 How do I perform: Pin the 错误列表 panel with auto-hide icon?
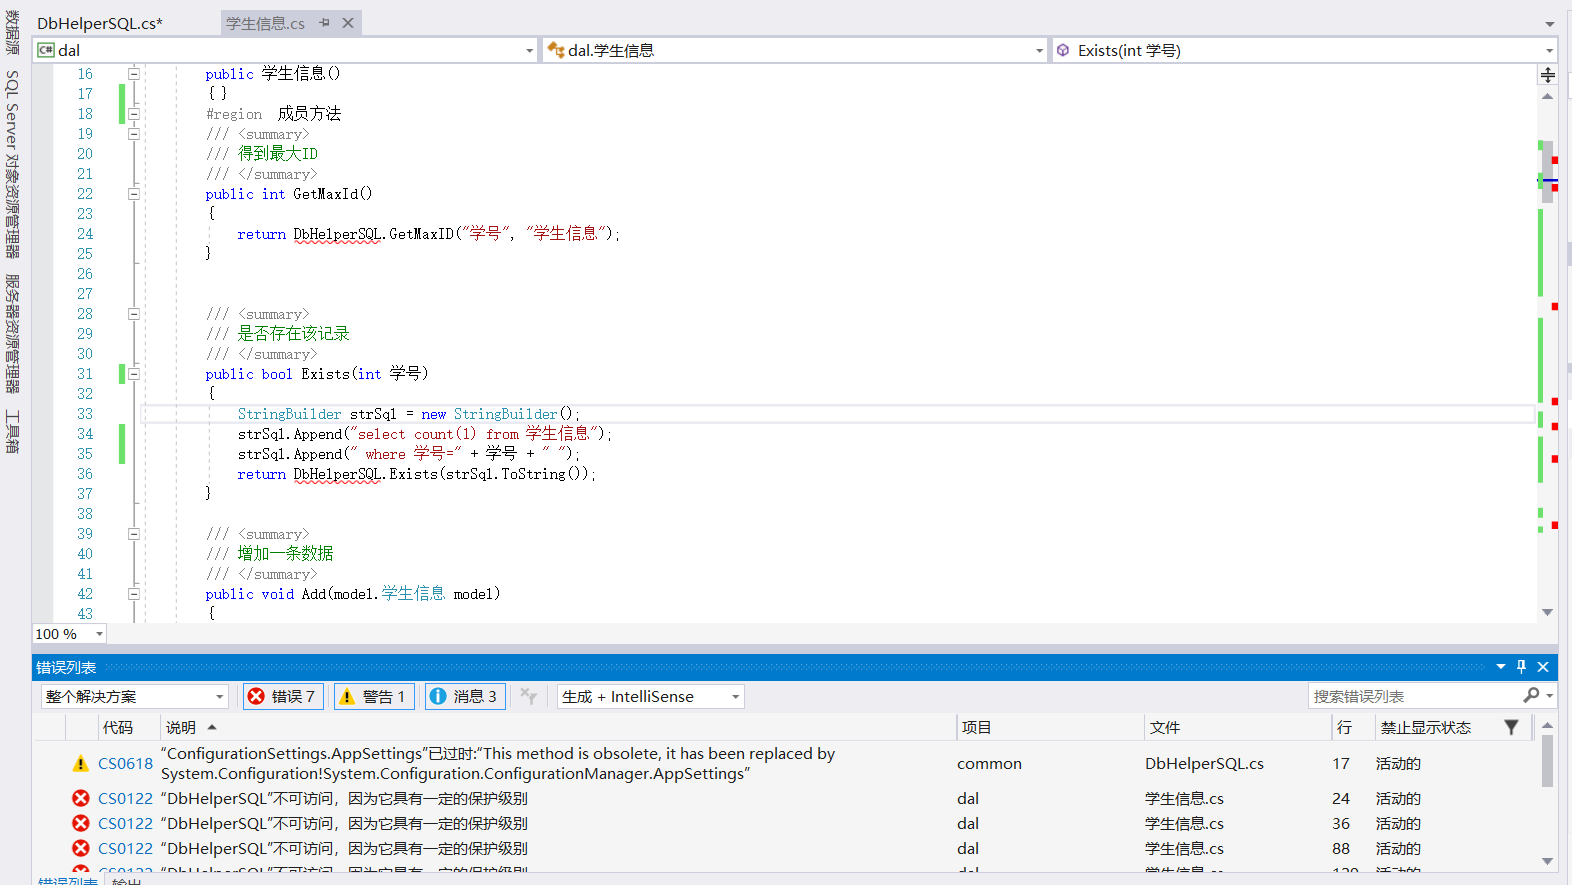(1521, 666)
